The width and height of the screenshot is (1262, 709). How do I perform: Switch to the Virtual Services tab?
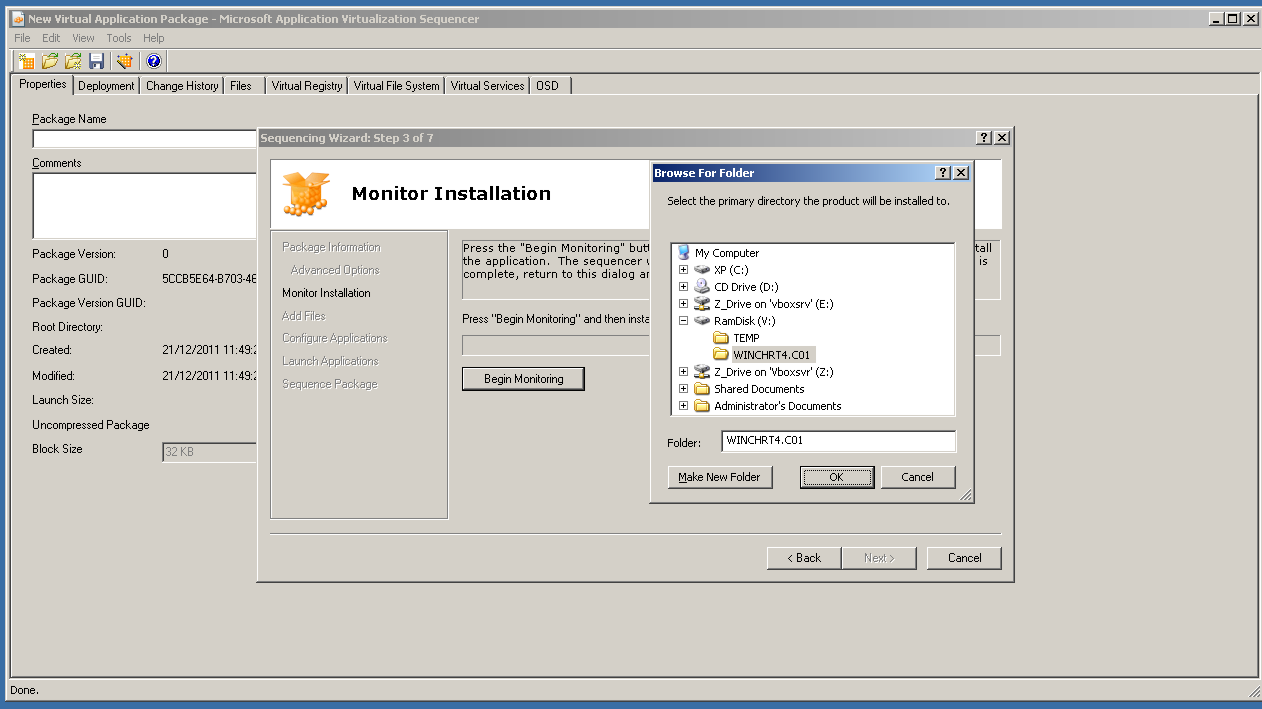(x=488, y=86)
